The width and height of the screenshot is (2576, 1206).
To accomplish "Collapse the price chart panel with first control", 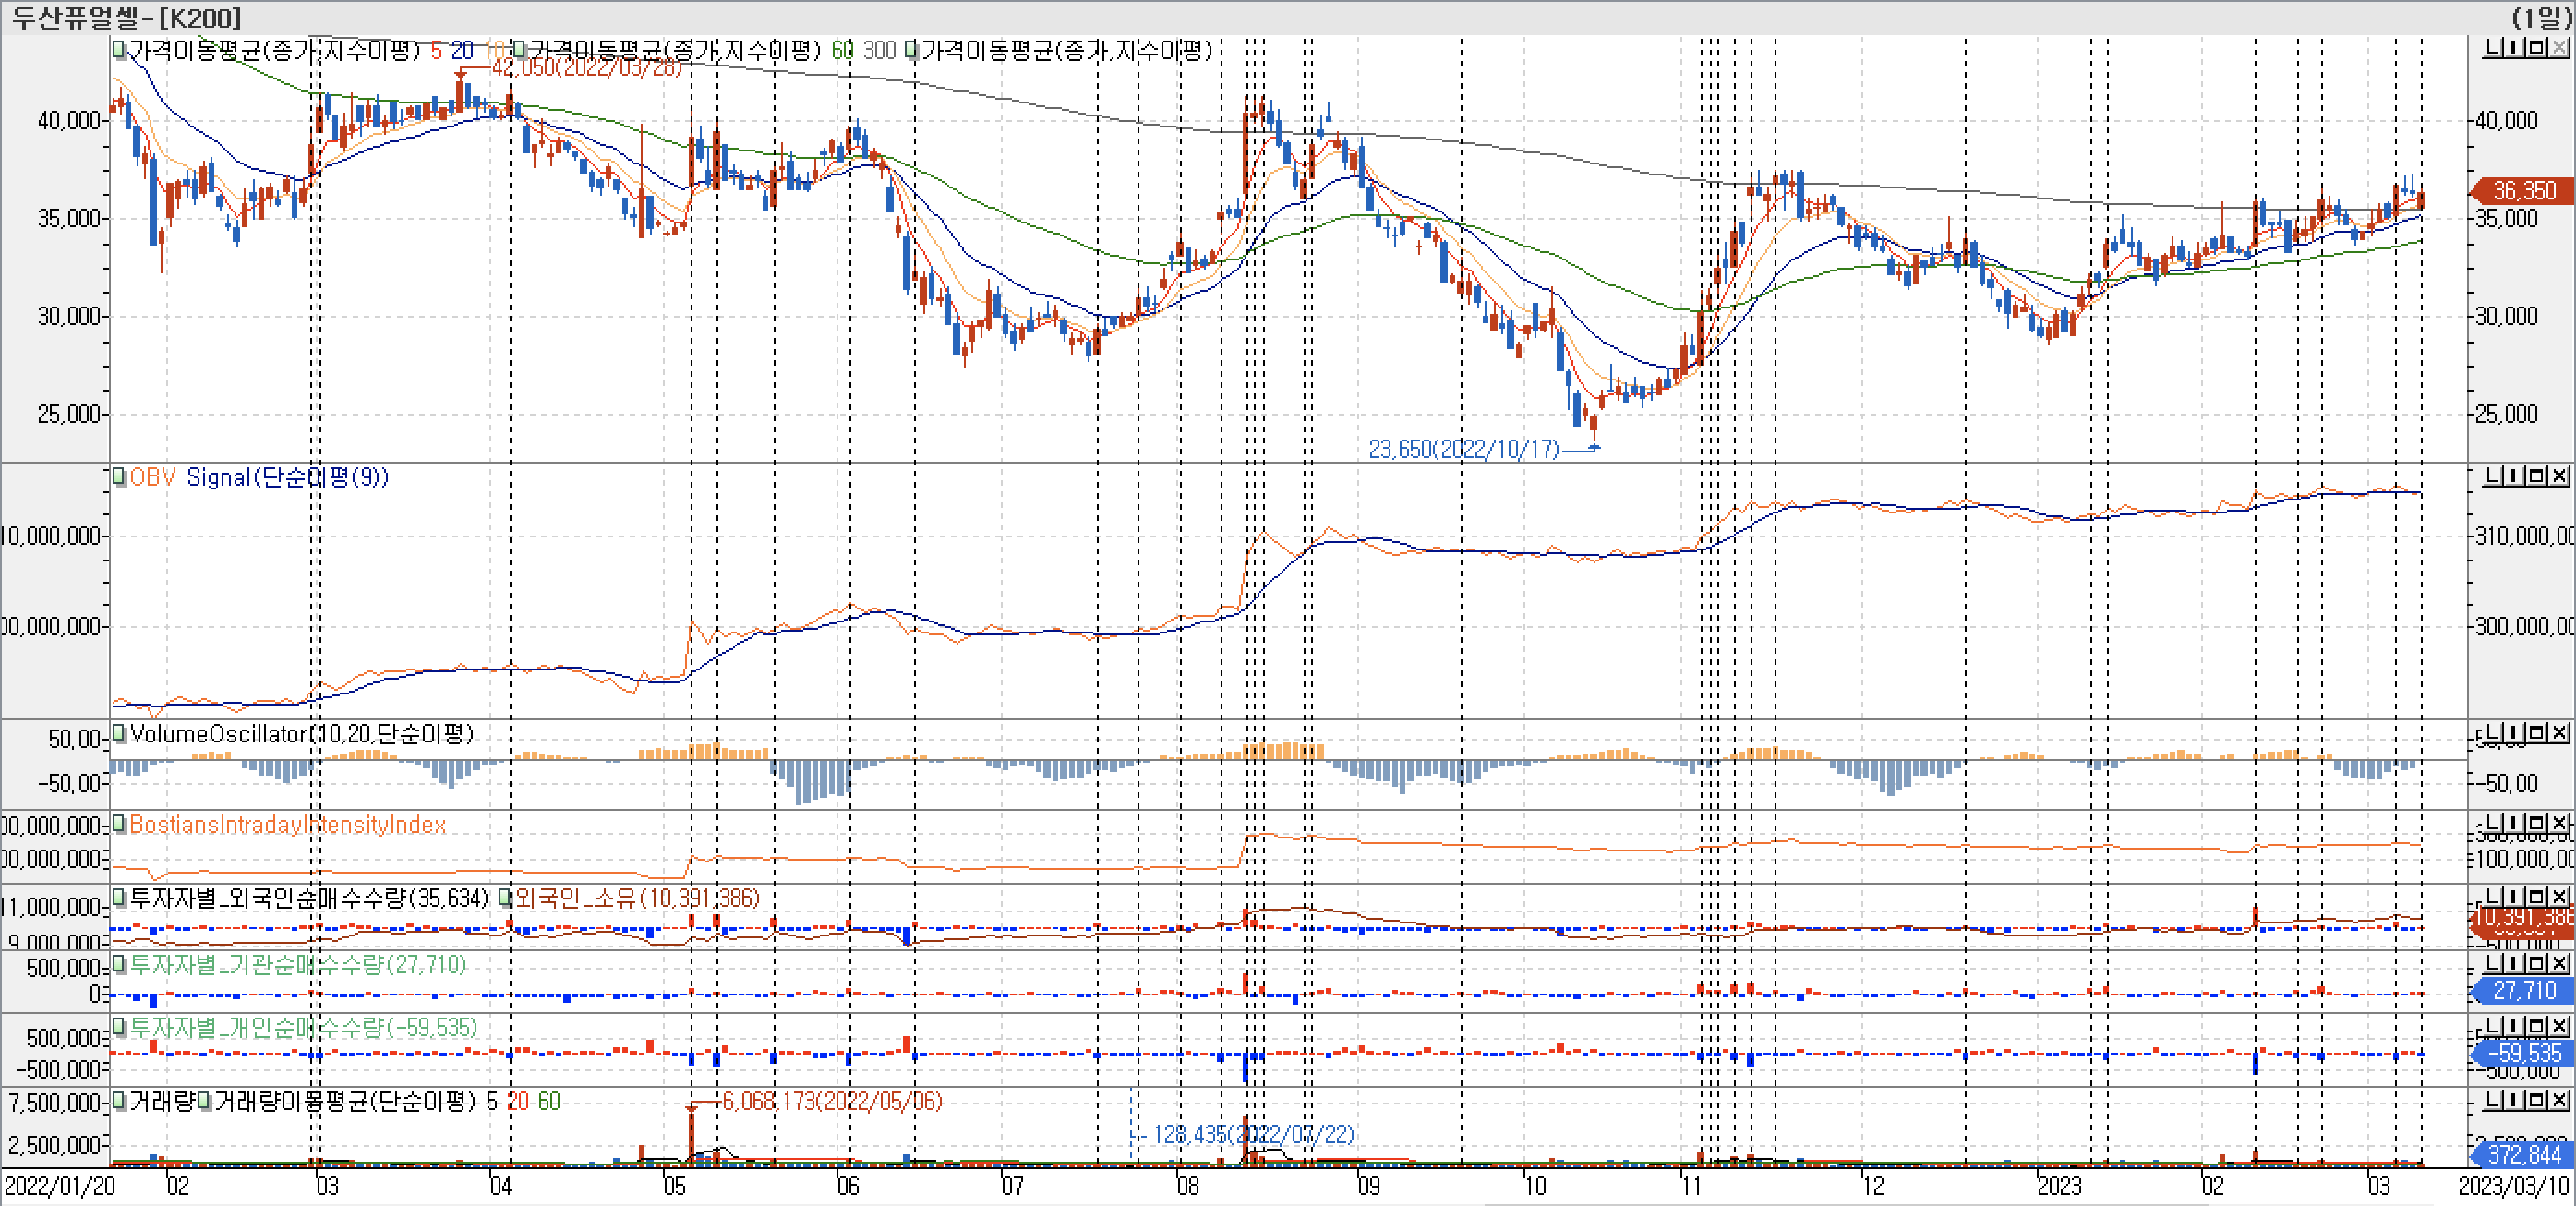I will click(2493, 48).
